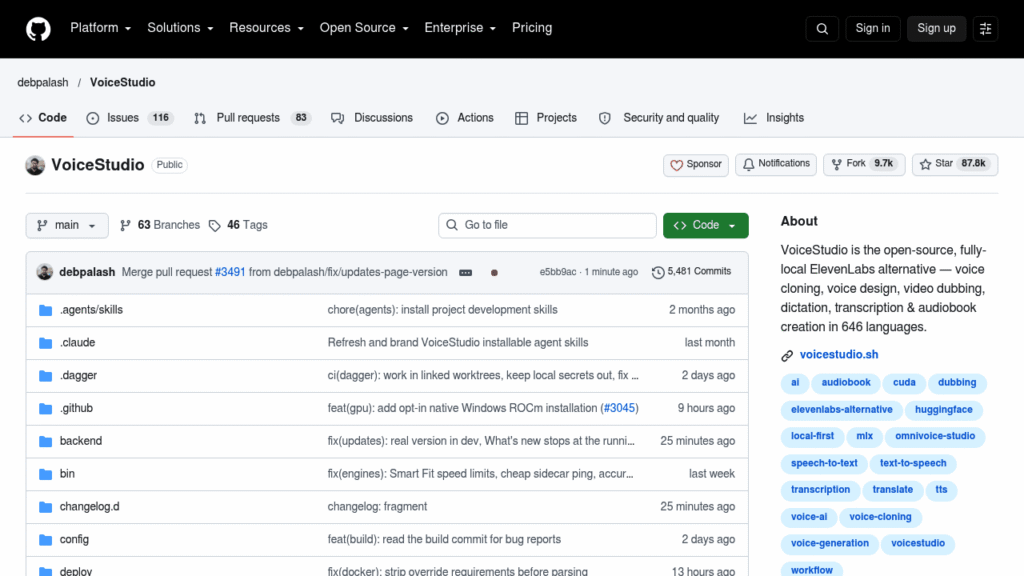The height and width of the screenshot is (576, 1024).
Task: Select the huggingface topic tag
Action: 943,410
